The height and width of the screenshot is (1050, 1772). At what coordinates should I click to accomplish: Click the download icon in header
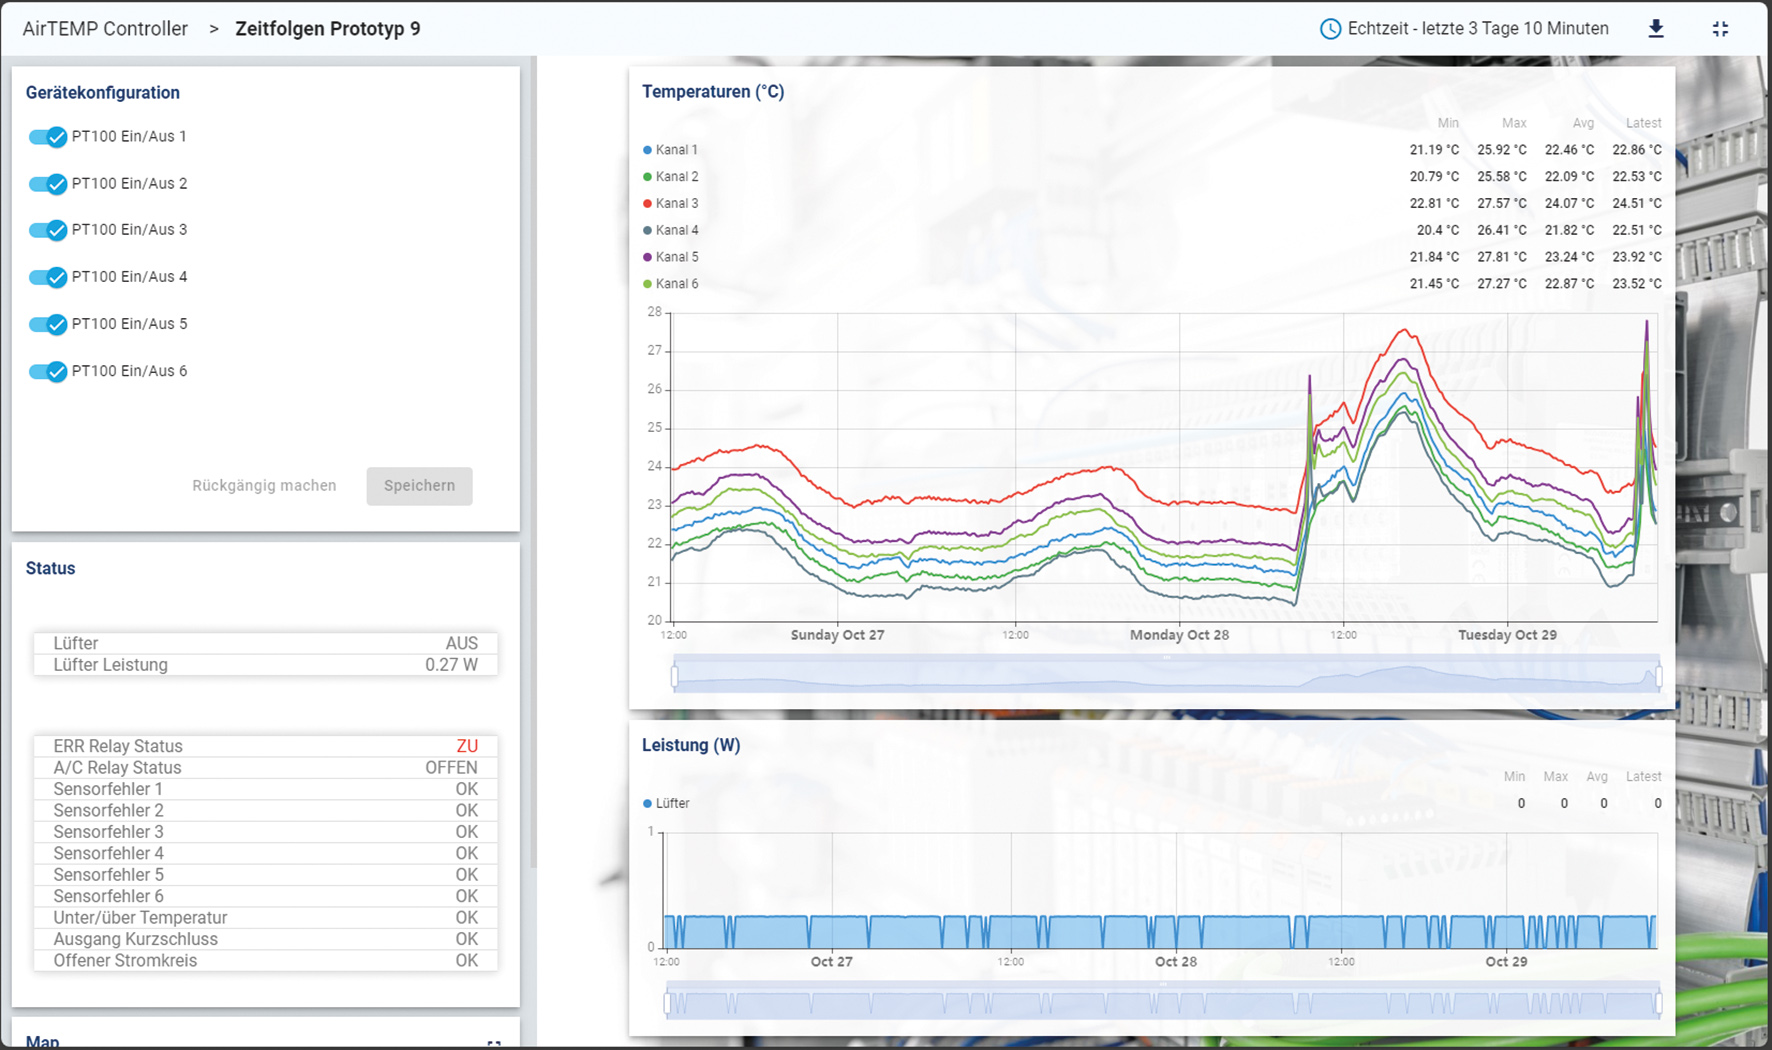[1656, 29]
